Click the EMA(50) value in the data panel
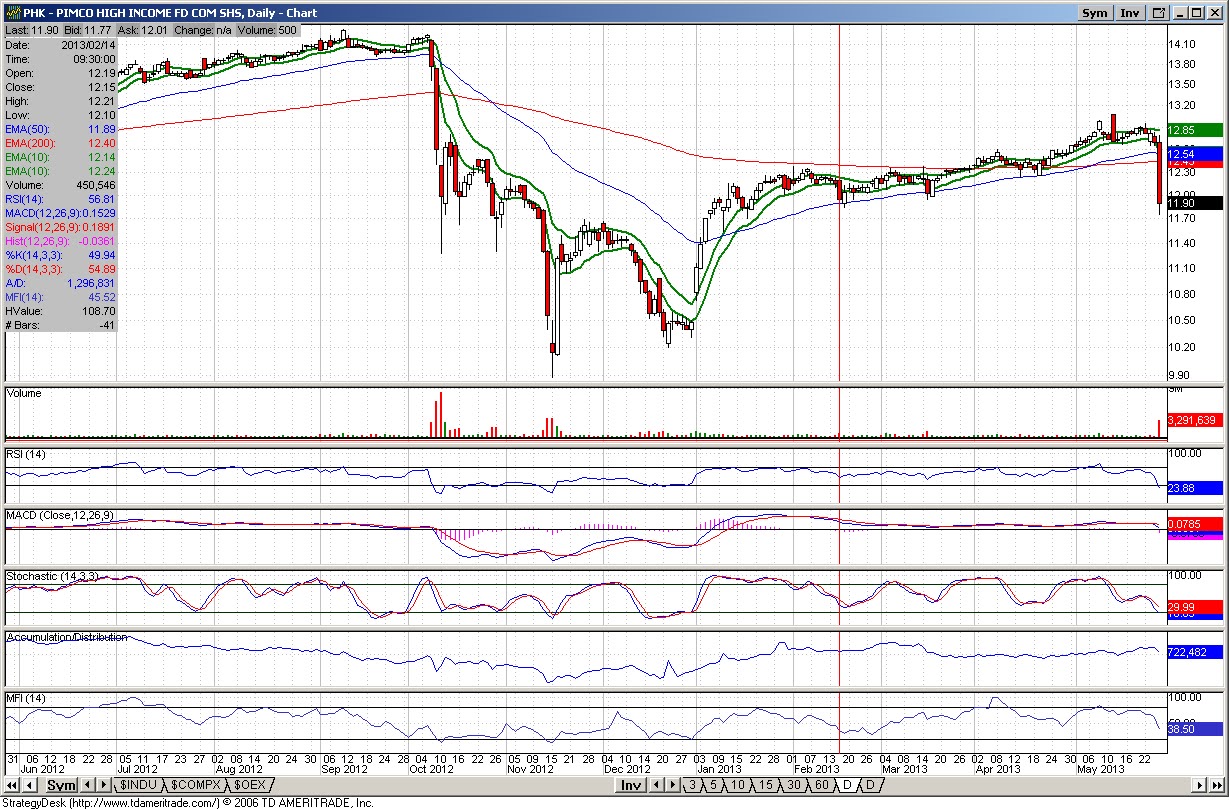 101,130
